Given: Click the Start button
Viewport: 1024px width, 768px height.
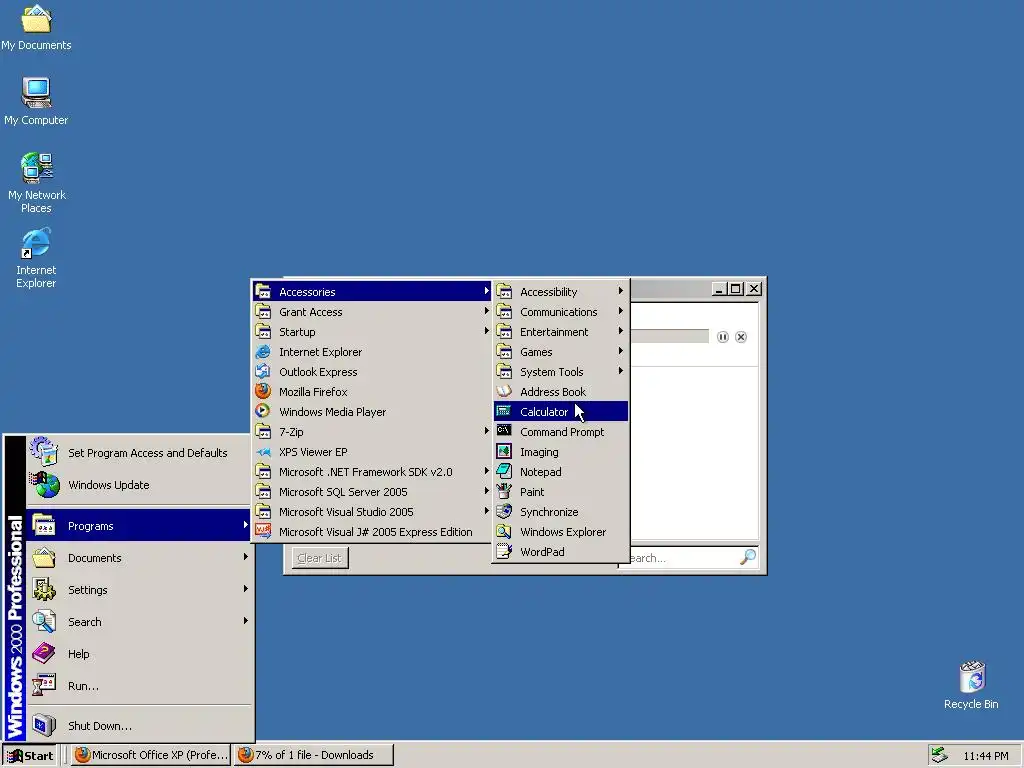Looking at the screenshot, I should tap(30, 756).
